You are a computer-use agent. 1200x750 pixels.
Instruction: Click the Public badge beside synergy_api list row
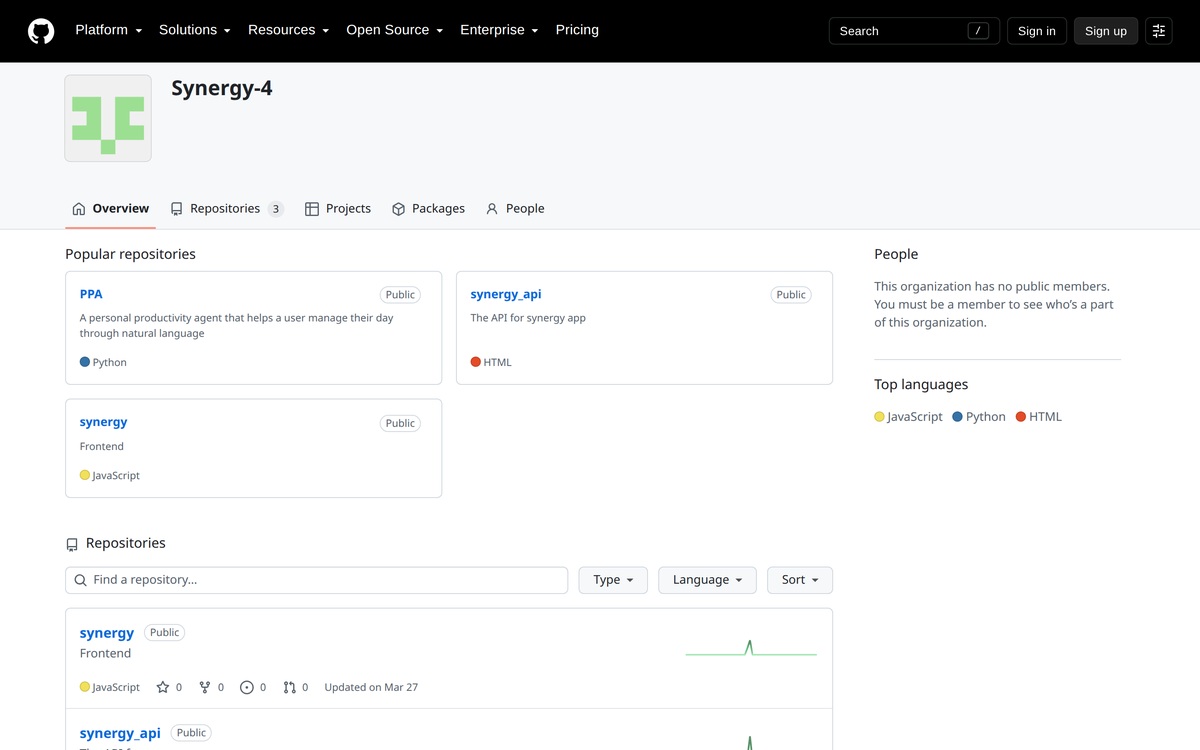191,733
